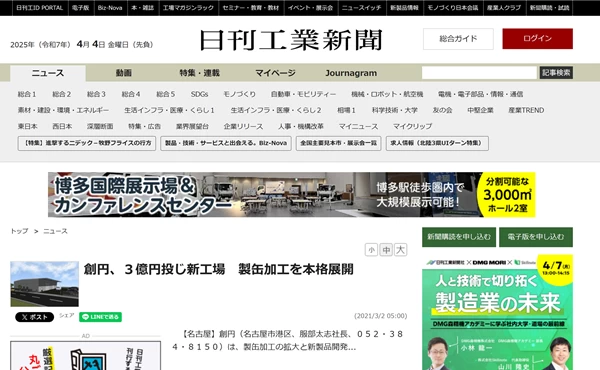Select the 総合５ category link

click(166, 94)
